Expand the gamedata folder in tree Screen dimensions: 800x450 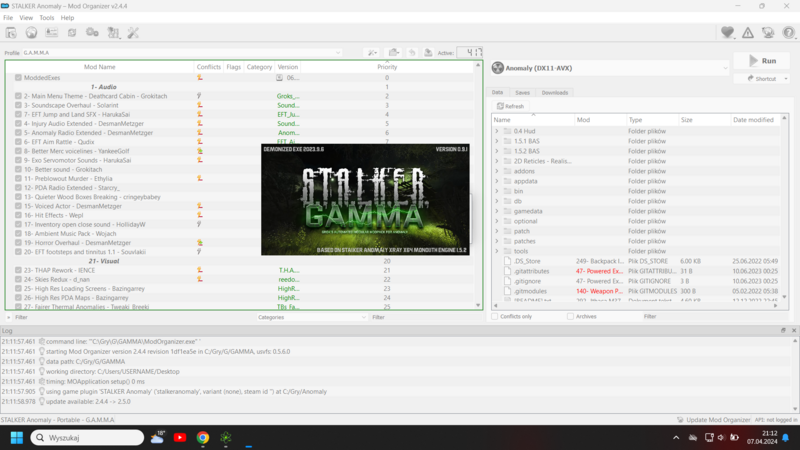coord(497,211)
